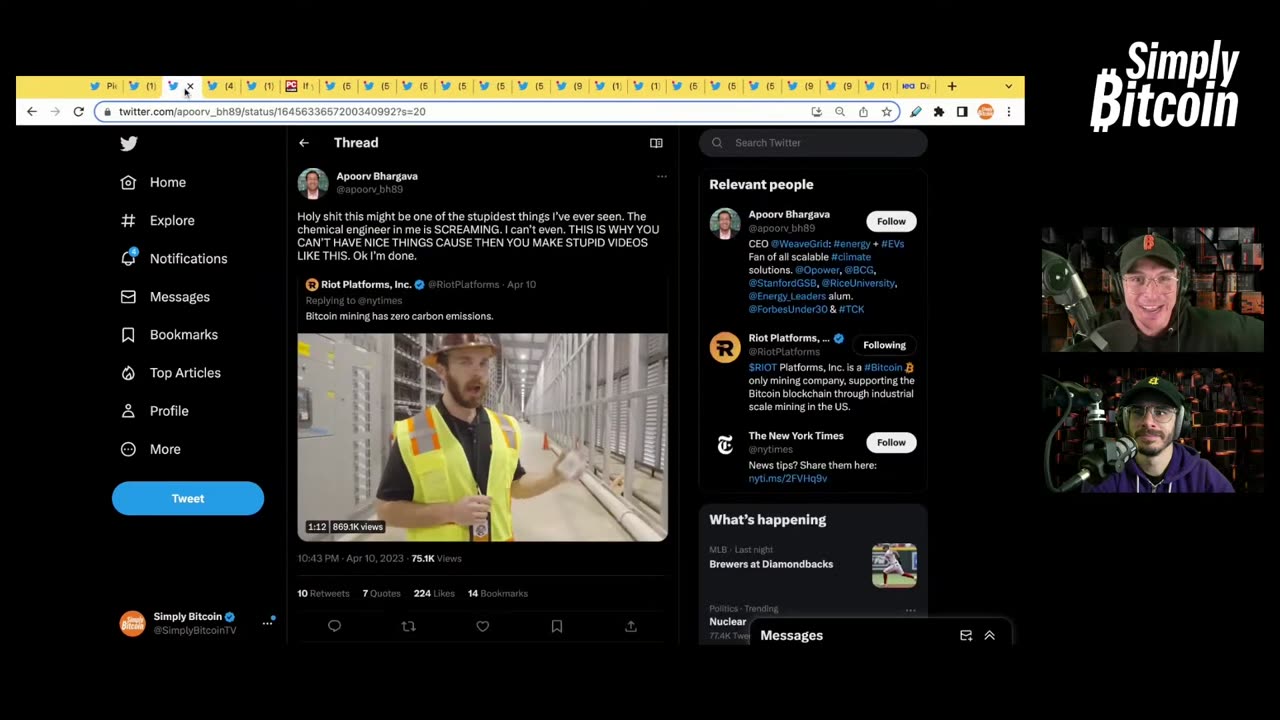This screenshot has width=1280, height=720.
Task: Open Riot Platforms avatar in Relevant people
Action: pos(725,347)
